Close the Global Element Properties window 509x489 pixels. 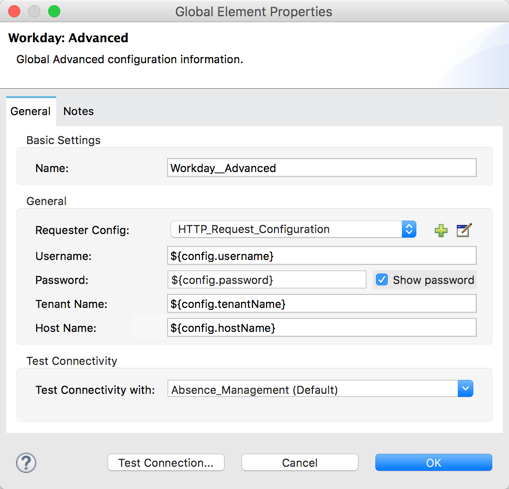pyautogui.click(x=14, y=11)
